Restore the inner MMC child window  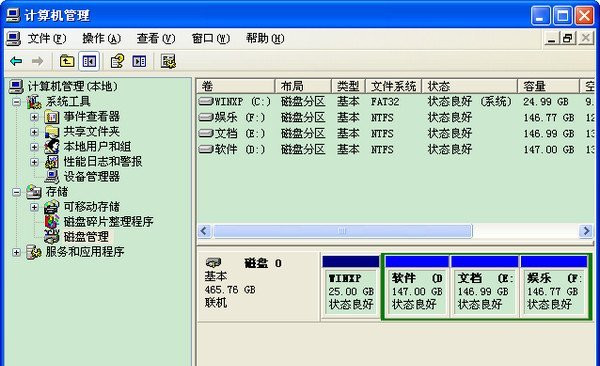(x=568, y=38)
